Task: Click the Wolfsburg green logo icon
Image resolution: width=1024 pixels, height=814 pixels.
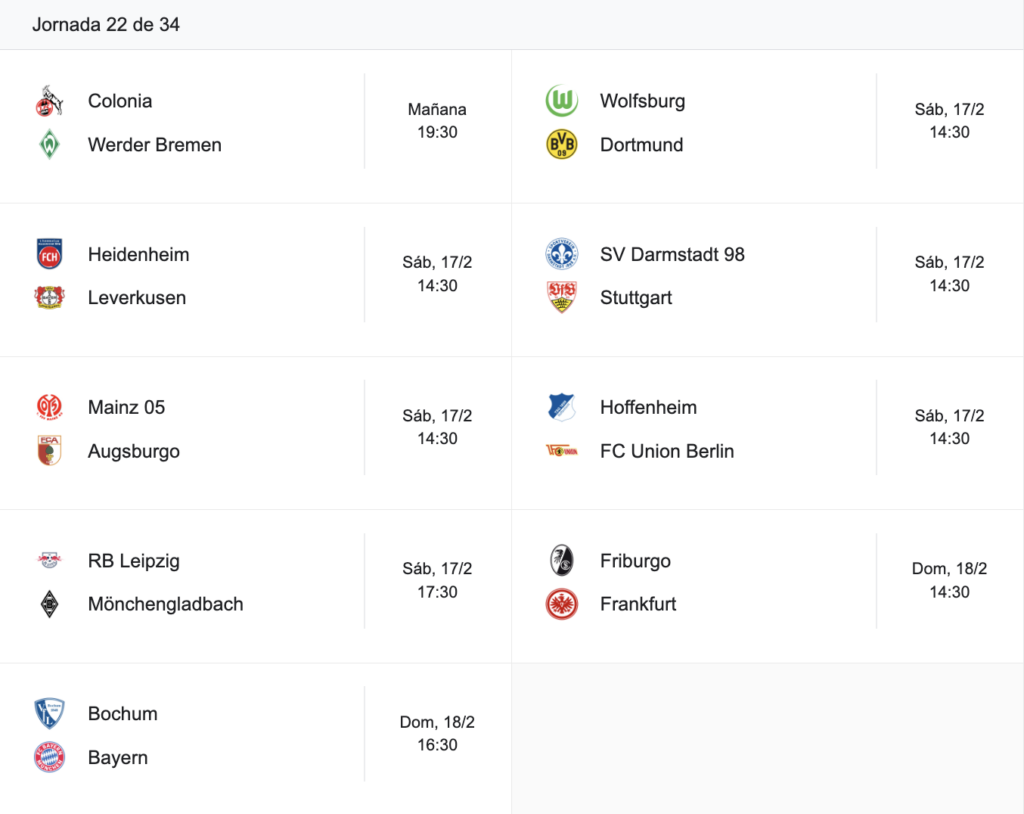Action: (561, 101)
